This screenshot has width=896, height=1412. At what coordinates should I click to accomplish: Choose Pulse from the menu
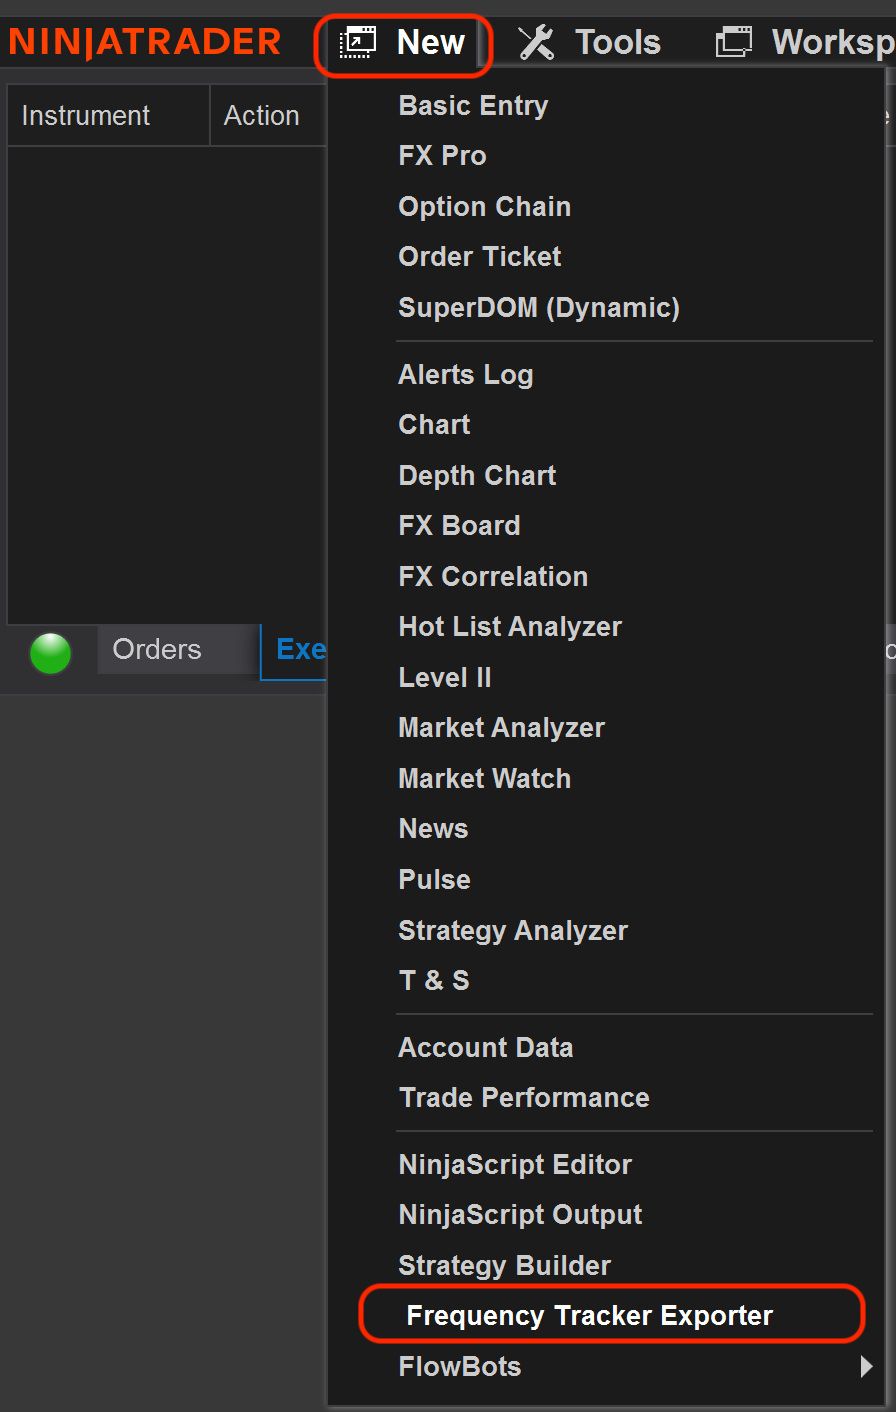point(434,880)
